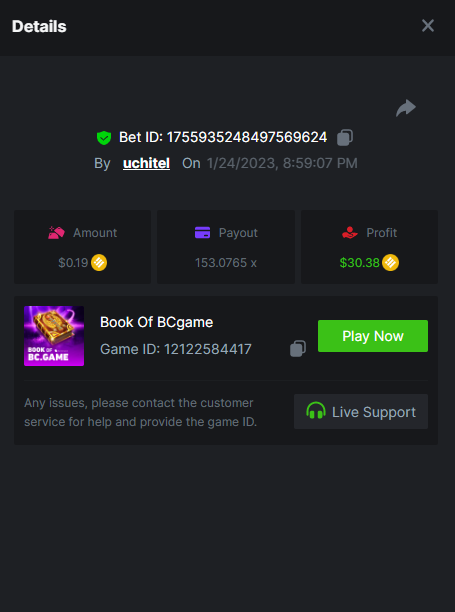
Task: Open Live Support chat
Action: tap(361, 412)
